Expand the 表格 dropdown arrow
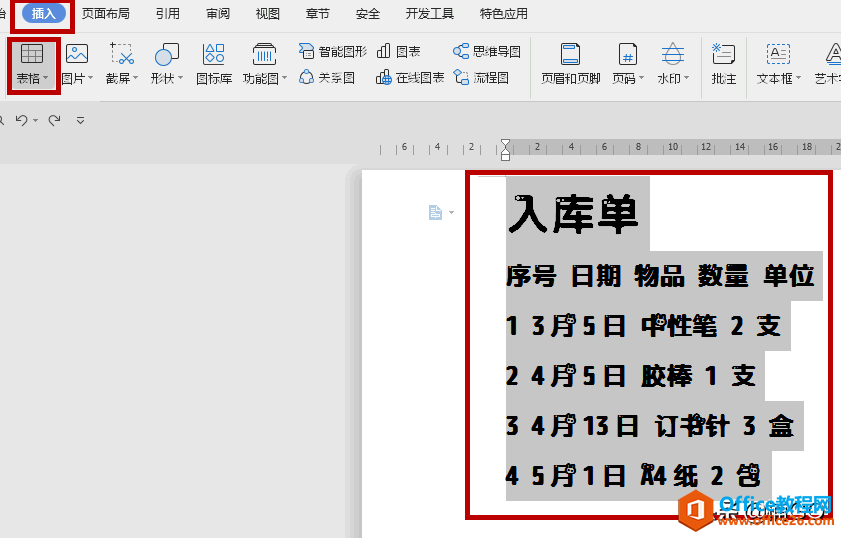Screen dimensions: 841x538 click(x=46, y=78)
